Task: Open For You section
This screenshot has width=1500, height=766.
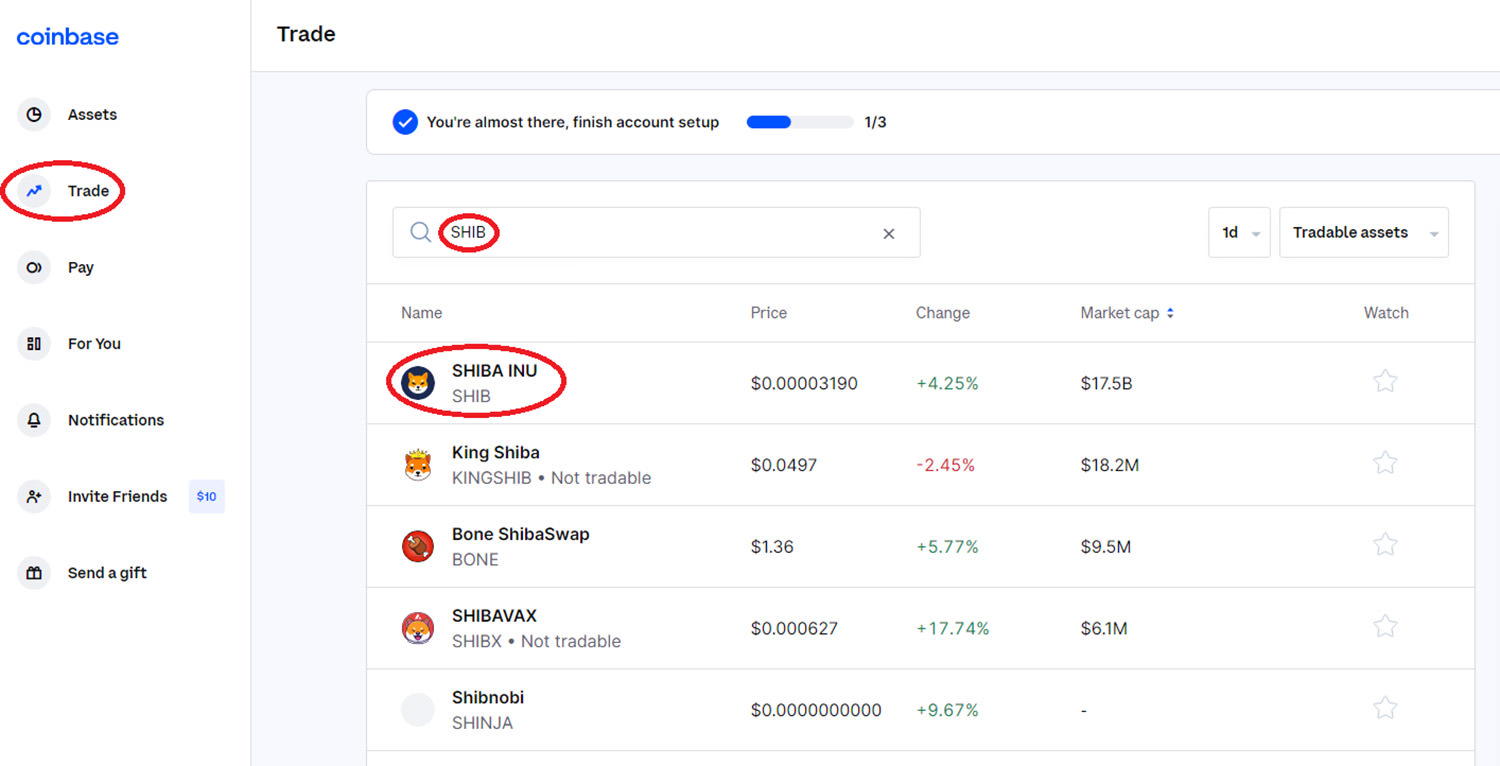Action: 94,343
